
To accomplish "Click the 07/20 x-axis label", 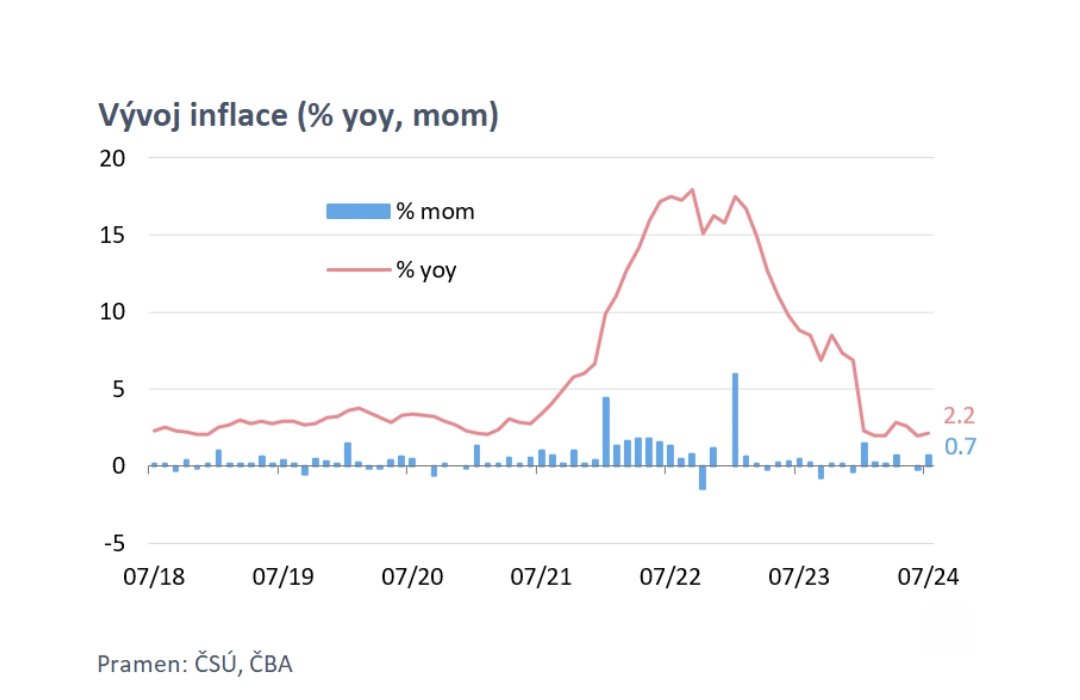I will (412, 576).
